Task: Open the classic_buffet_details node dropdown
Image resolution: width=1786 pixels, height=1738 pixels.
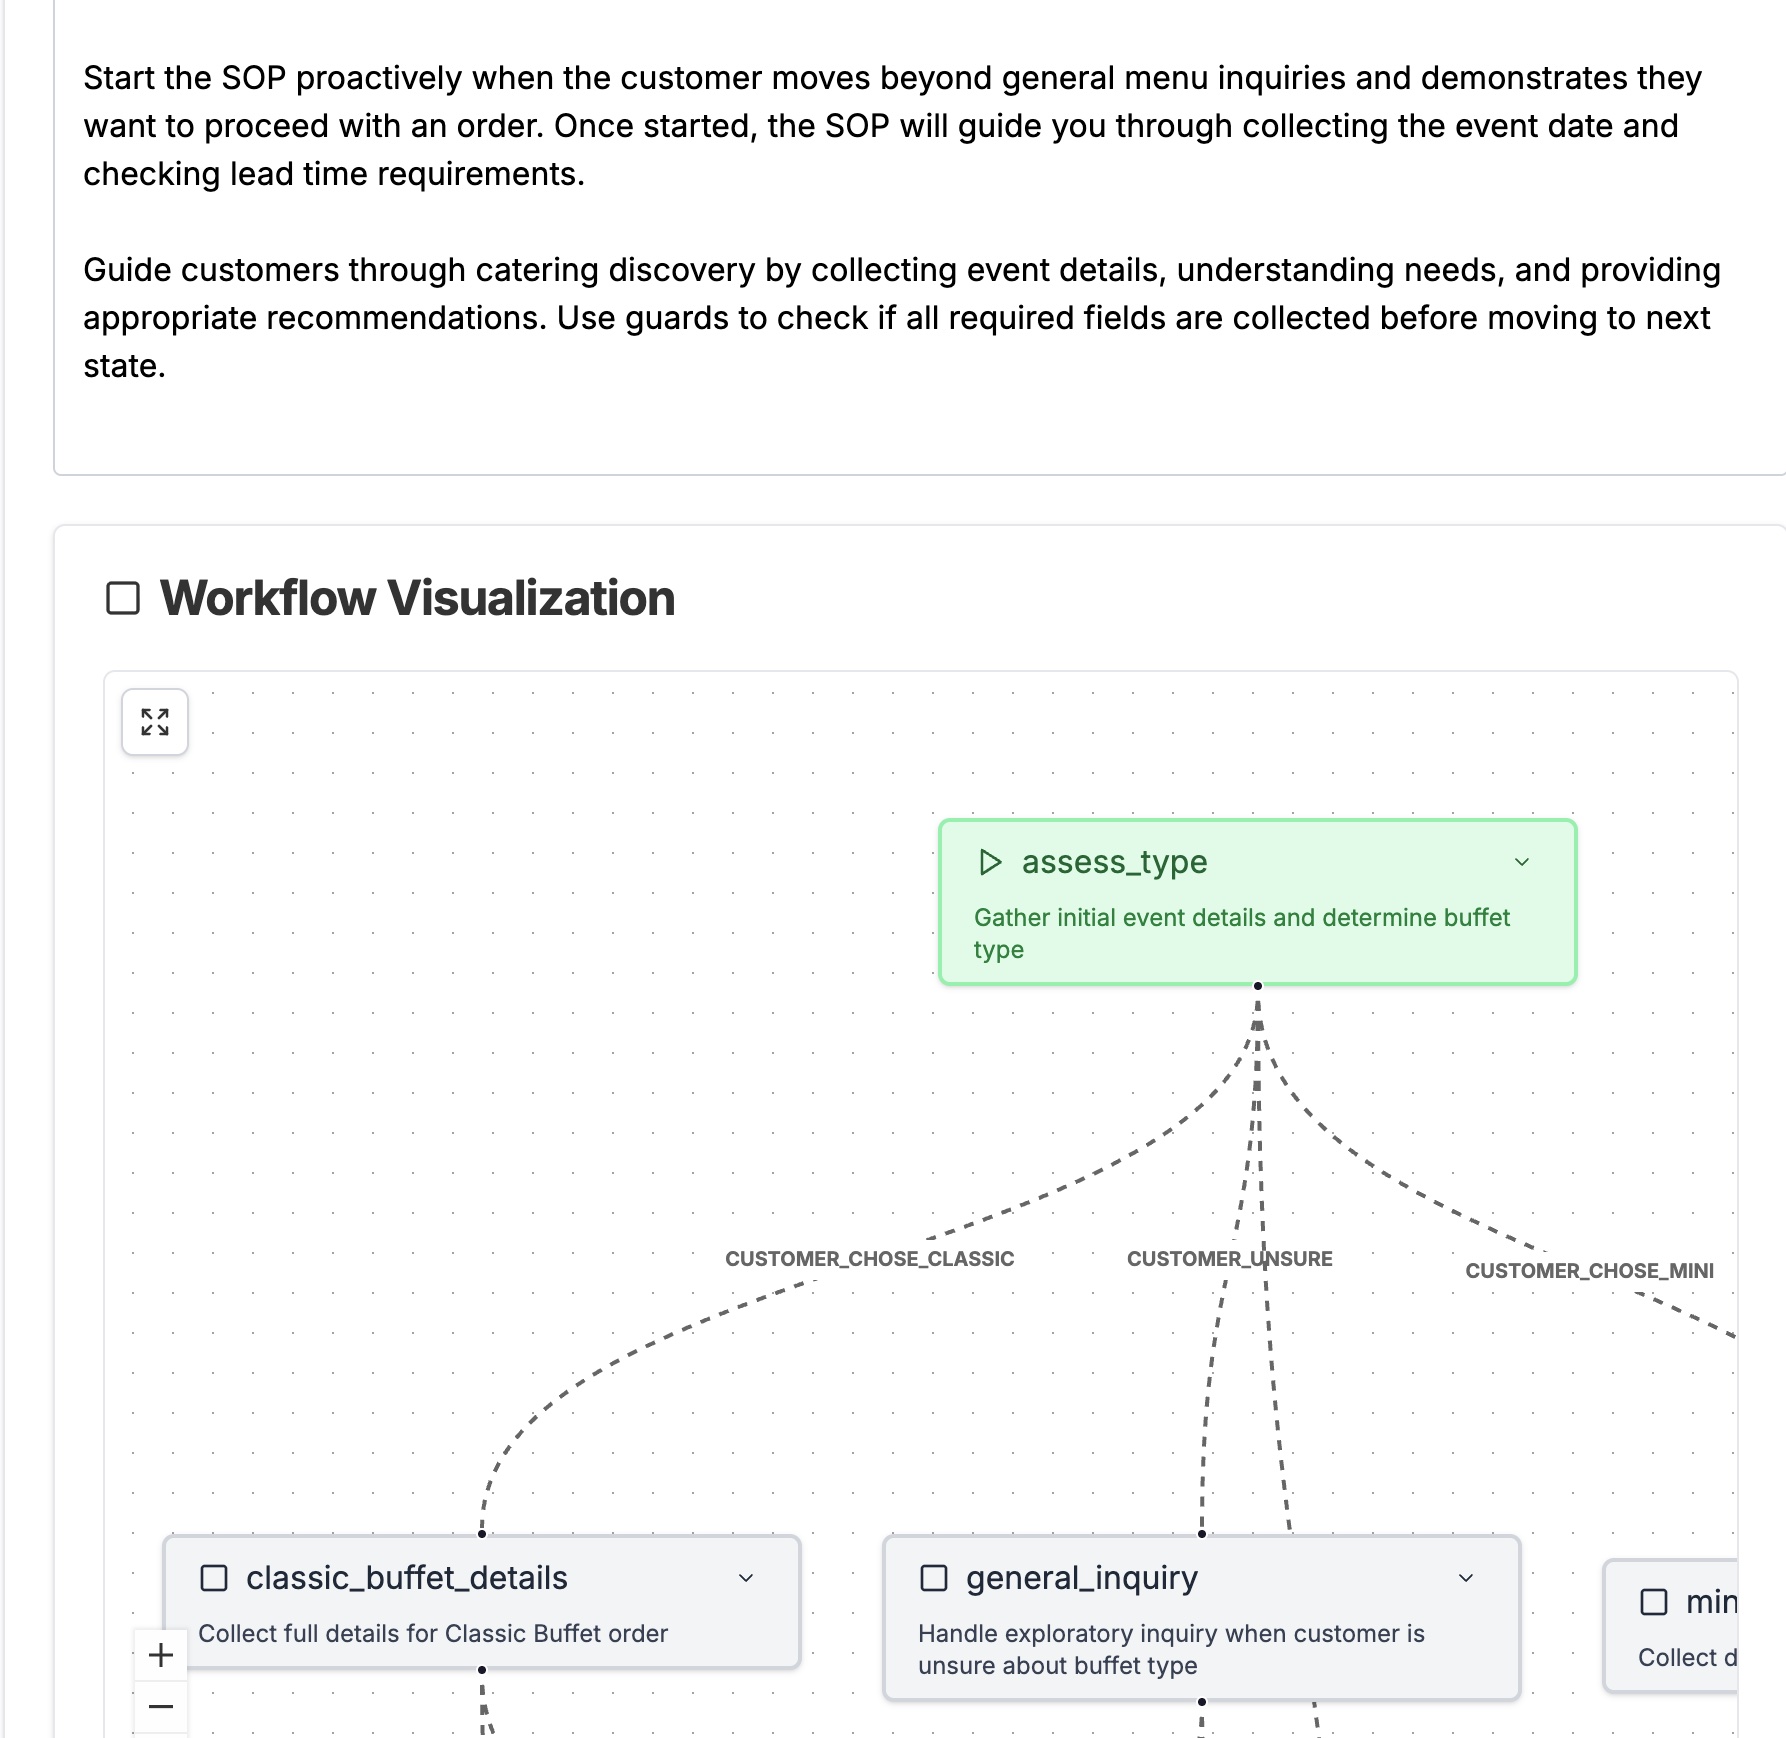Action: (745, 1578)
